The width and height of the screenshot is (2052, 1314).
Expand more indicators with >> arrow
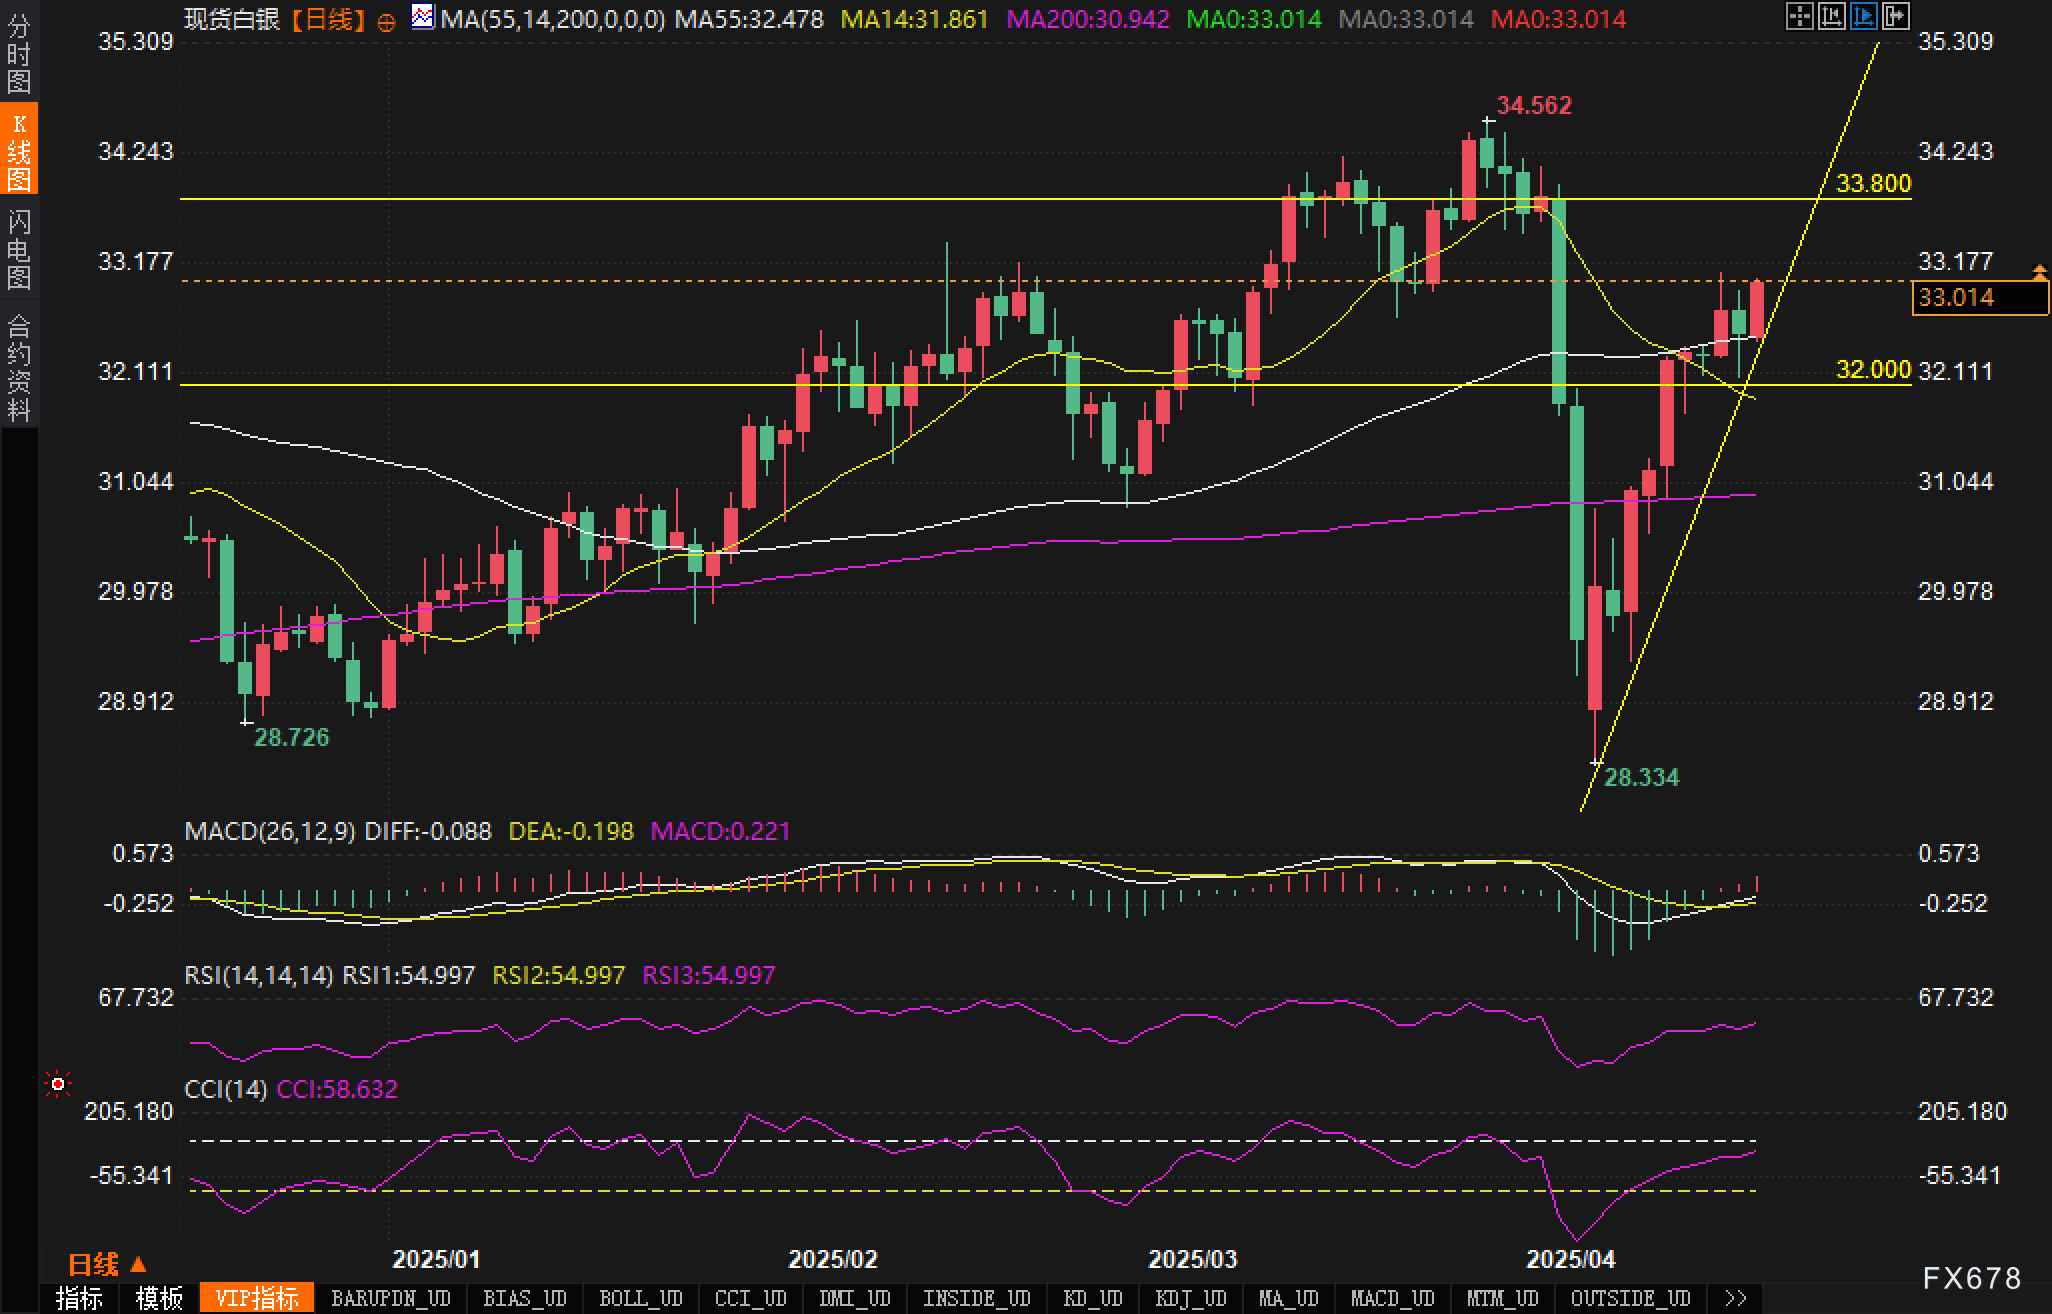[1735, 1298]
